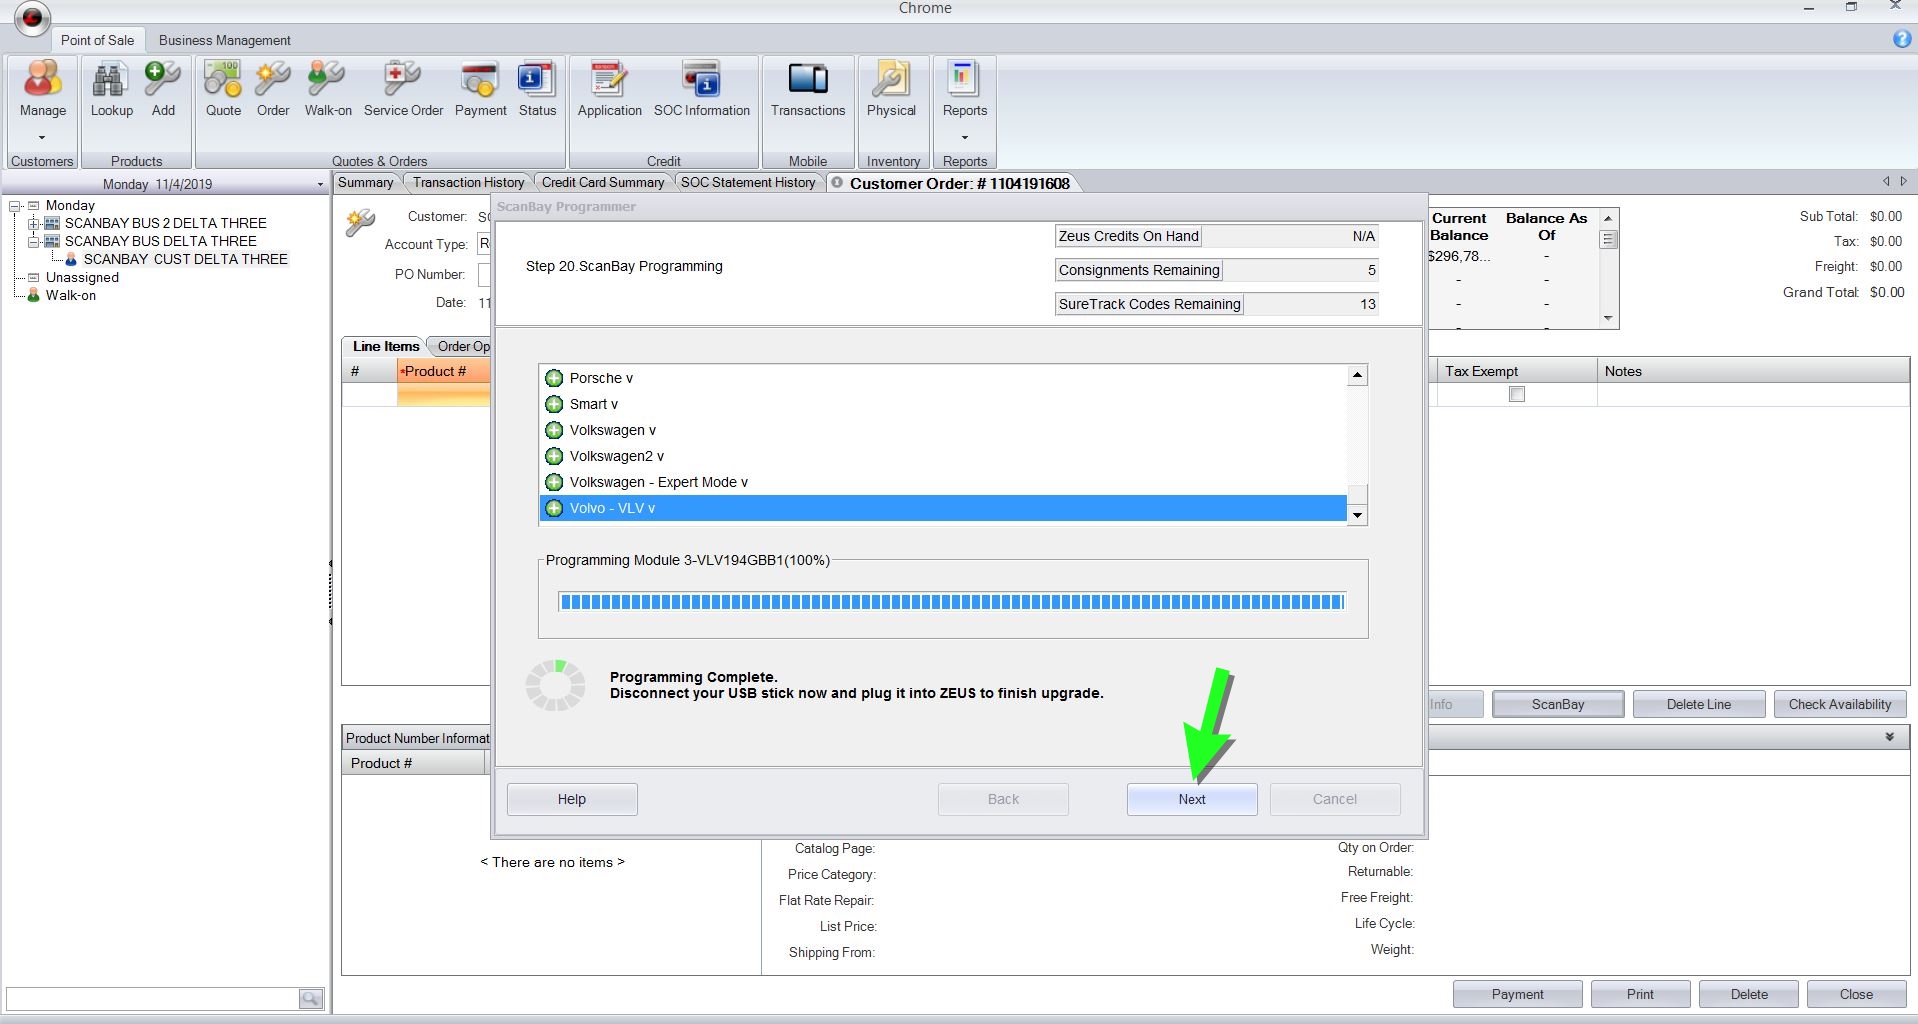
Task: Toggle the Tax Exempt checkbox
Action: point(1516,394)
